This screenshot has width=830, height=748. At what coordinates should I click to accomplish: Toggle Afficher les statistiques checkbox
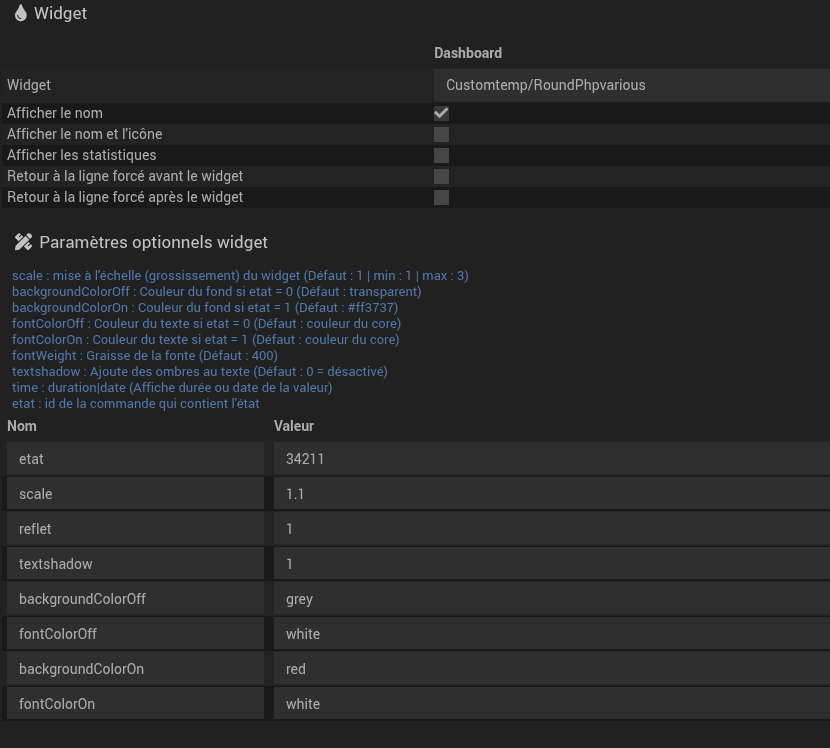pyautogui.click(x=441, y=155)
